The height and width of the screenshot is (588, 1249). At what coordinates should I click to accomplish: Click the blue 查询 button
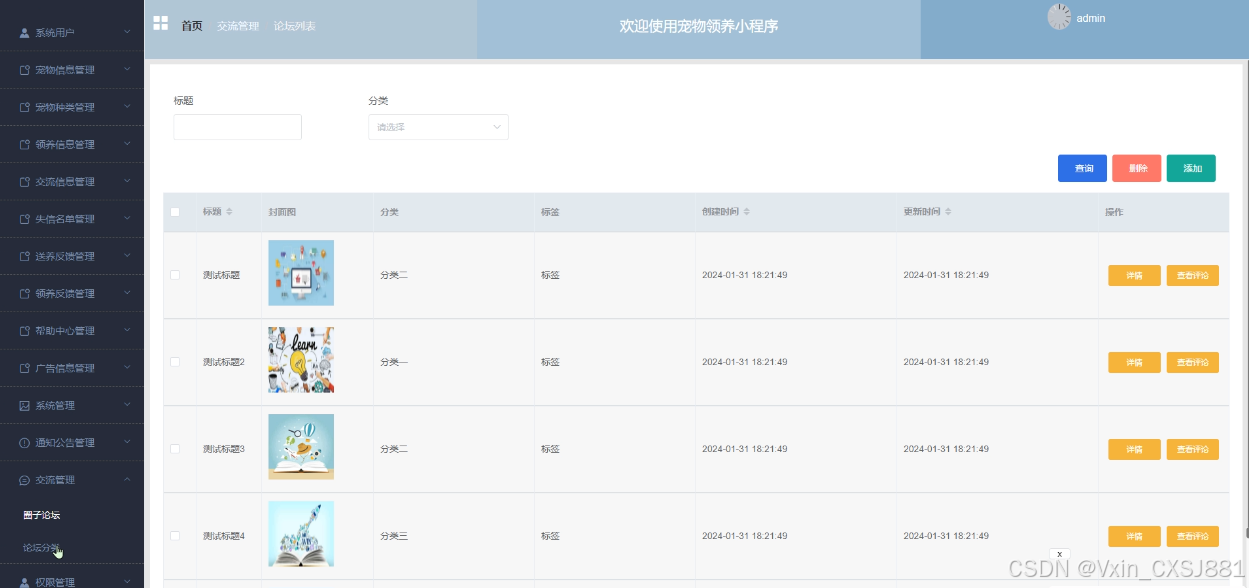tap(1082, 168)
